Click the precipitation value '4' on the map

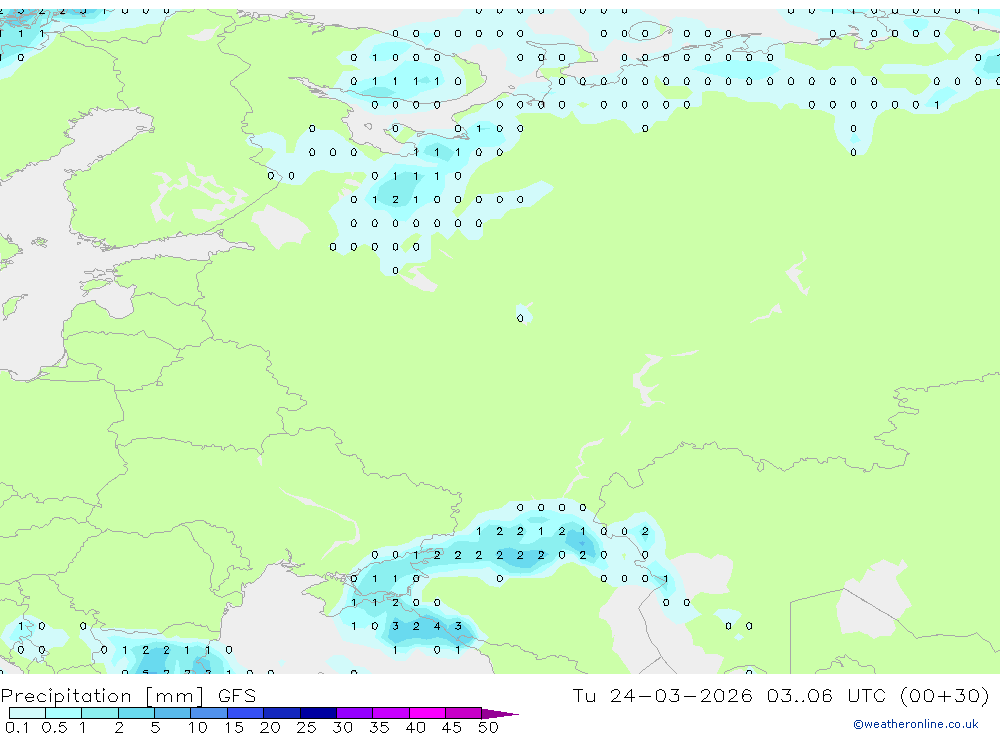[x=437, y=626]
